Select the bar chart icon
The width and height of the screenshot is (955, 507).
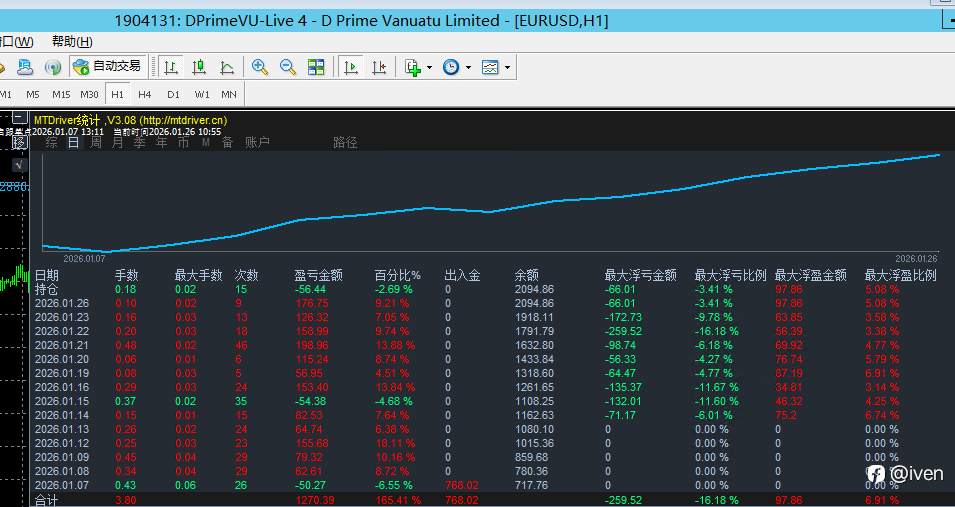point(171,67)
